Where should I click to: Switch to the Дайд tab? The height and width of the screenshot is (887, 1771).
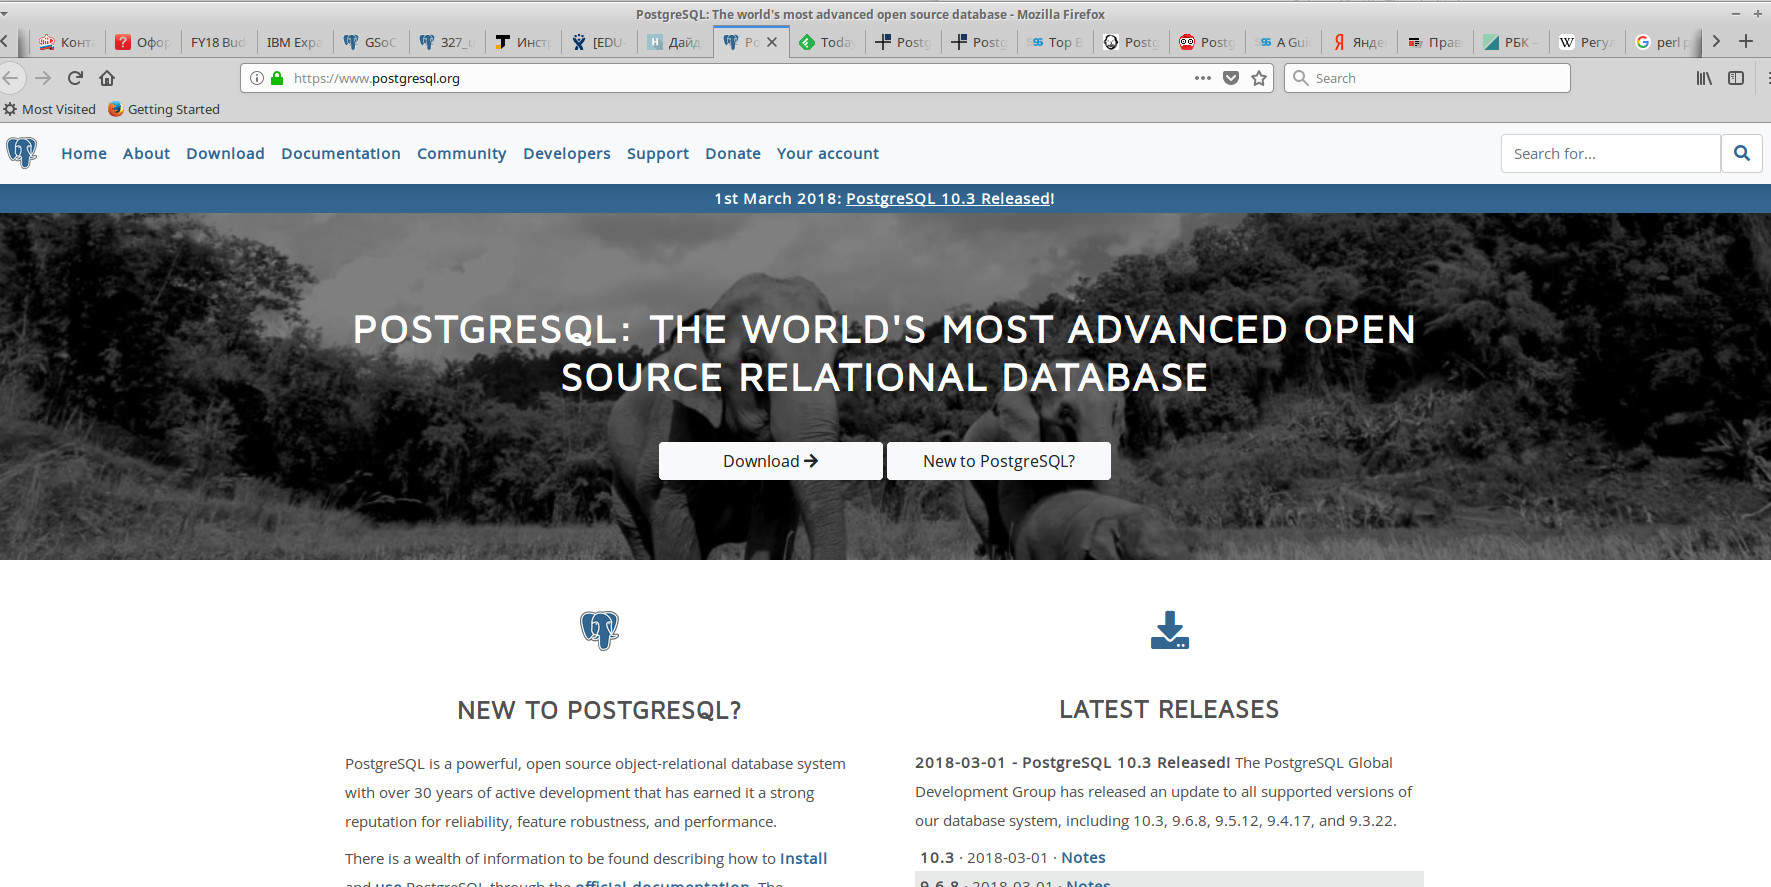coord(675,42)
